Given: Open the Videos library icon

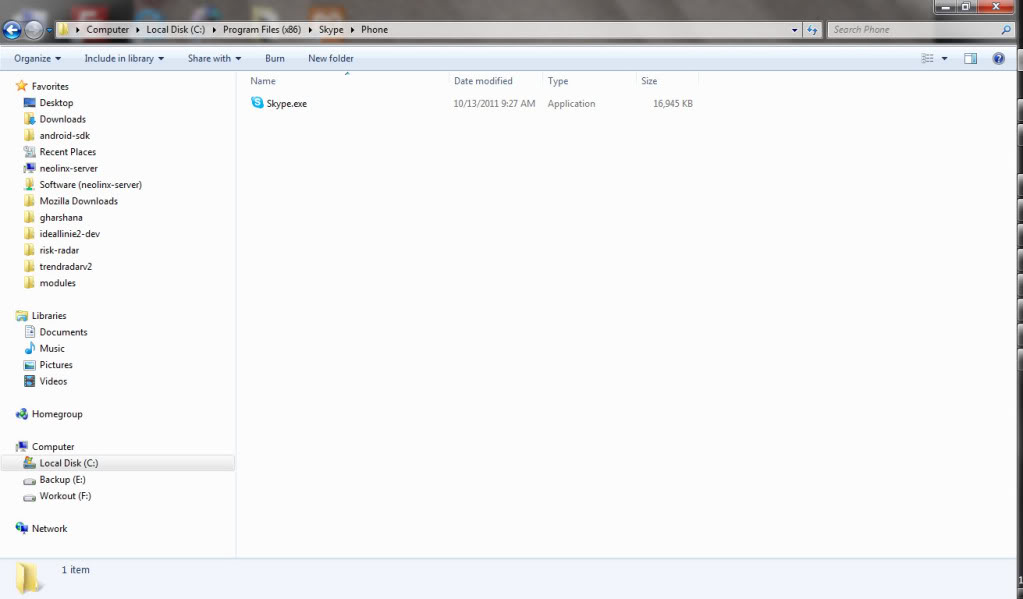Looking at the screenshot, I should point(29,381).
